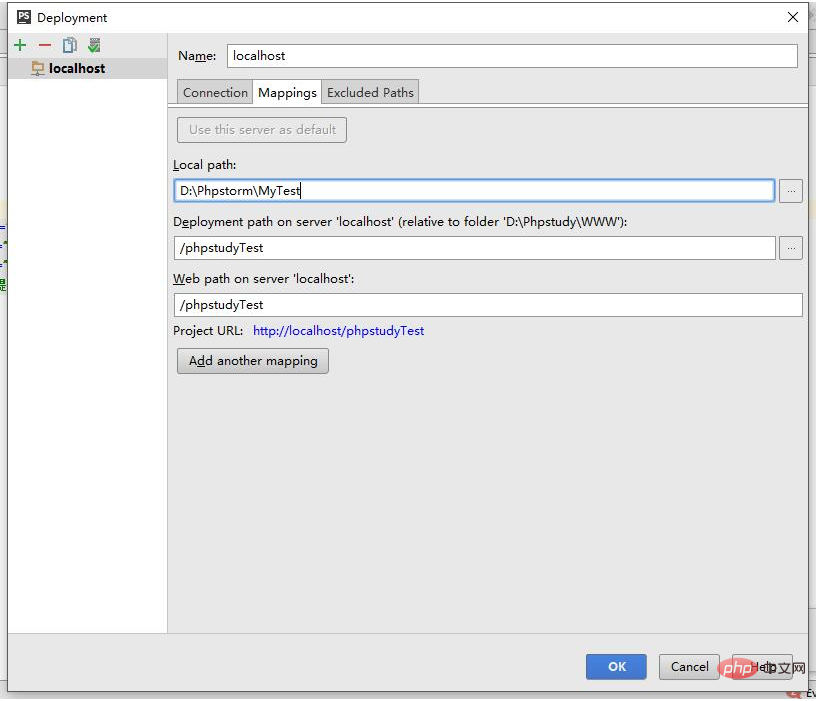Image resolution: width=816 pixels, height=701 pixels.
Task: Switch to the Connection tab
Action: pos(215,92)
